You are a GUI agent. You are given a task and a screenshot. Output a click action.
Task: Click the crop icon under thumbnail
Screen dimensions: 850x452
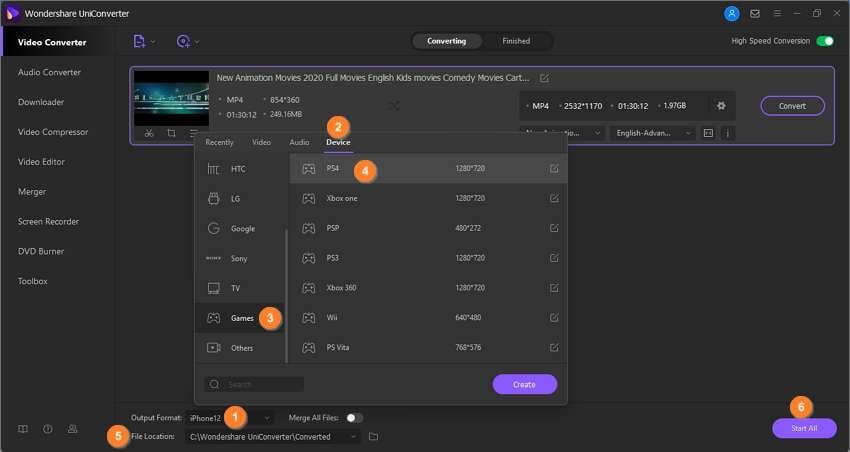(x=171, y=133)
